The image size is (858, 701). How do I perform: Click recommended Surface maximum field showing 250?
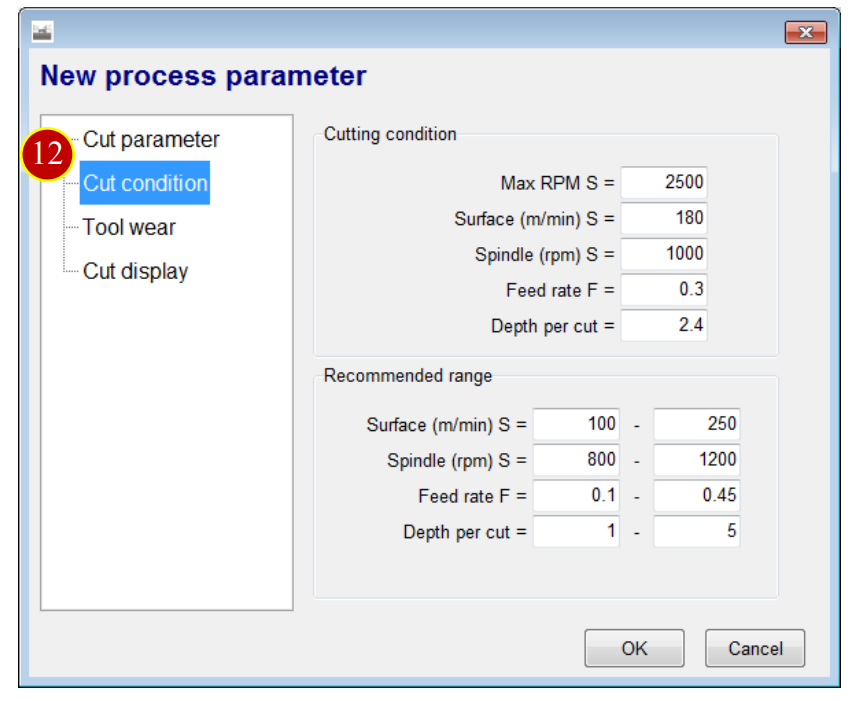pos(697,424)
